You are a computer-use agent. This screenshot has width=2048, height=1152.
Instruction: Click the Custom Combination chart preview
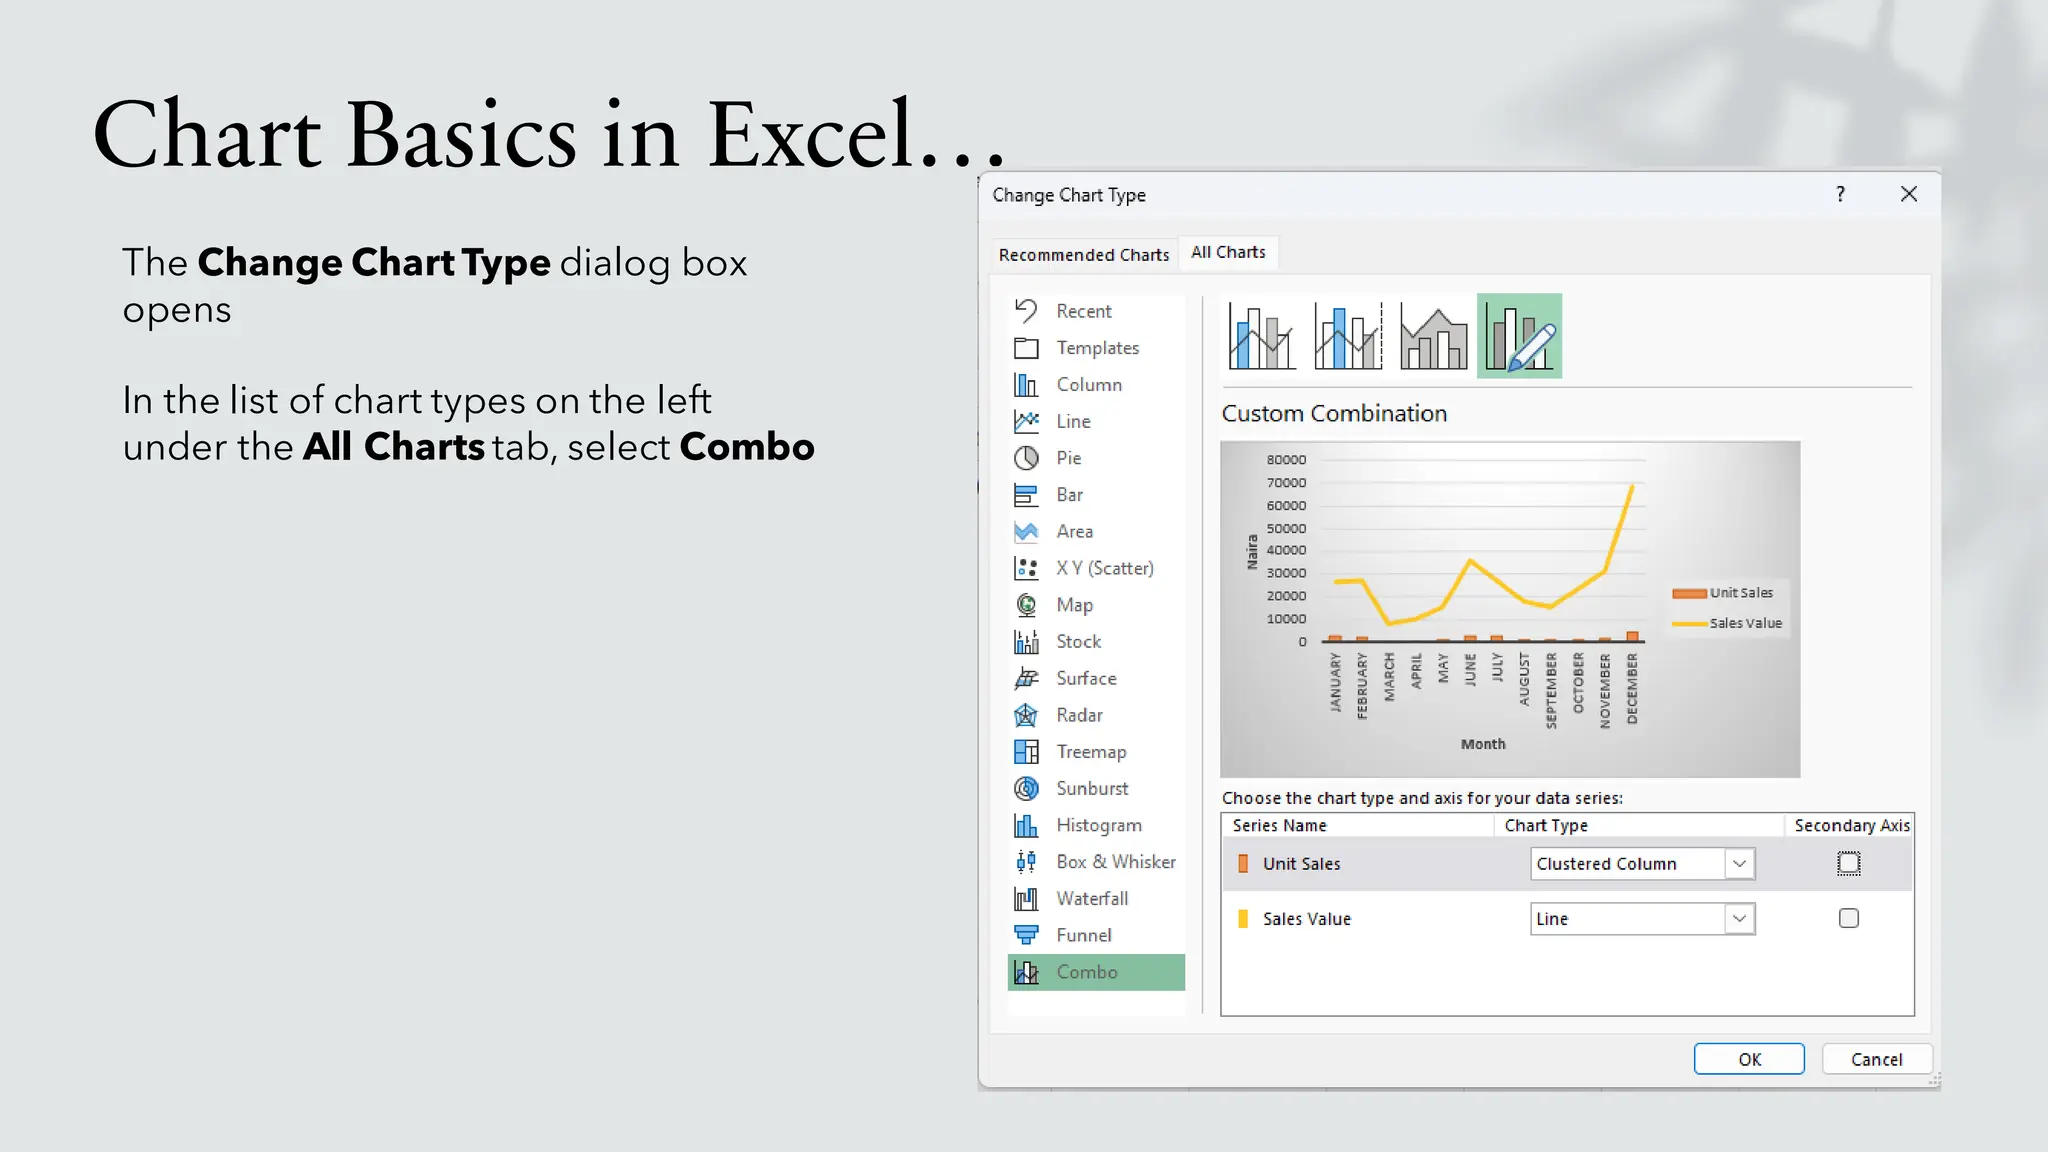pyautogui.click(x=1510, y=609)
